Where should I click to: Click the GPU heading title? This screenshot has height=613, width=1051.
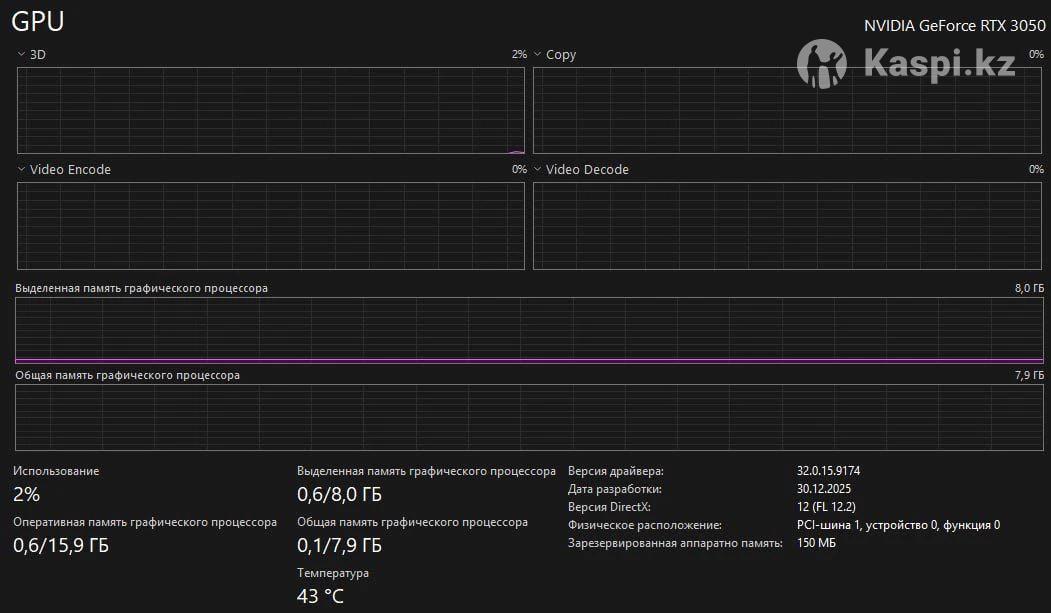tap(38, 22)
